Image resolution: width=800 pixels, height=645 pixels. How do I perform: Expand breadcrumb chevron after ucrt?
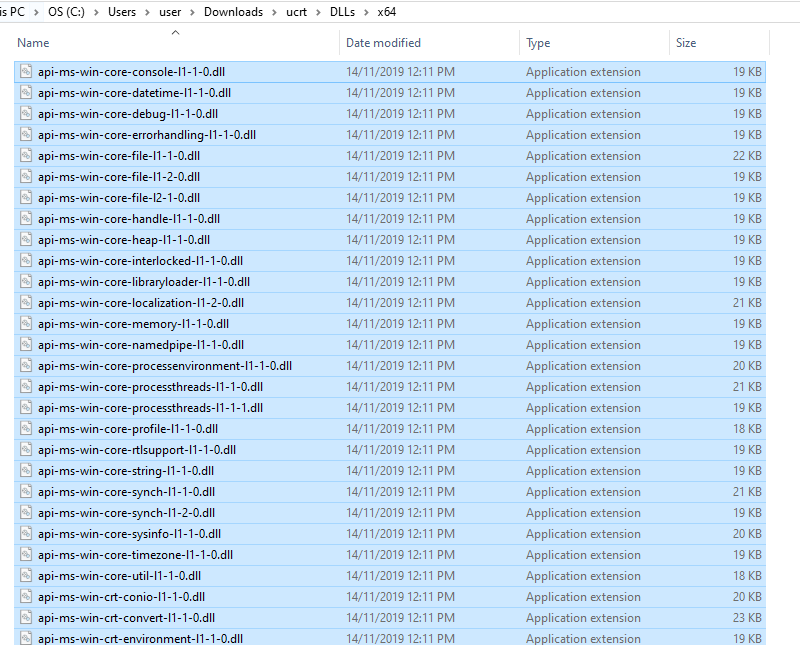318,12
